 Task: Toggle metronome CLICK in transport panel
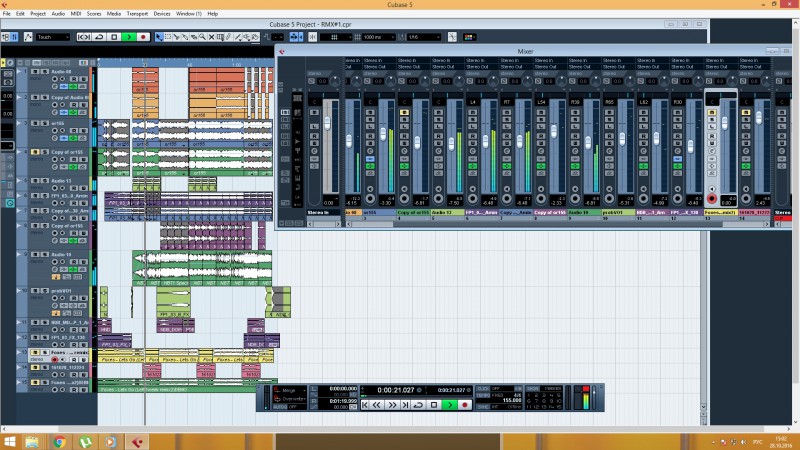coord(484,388)
